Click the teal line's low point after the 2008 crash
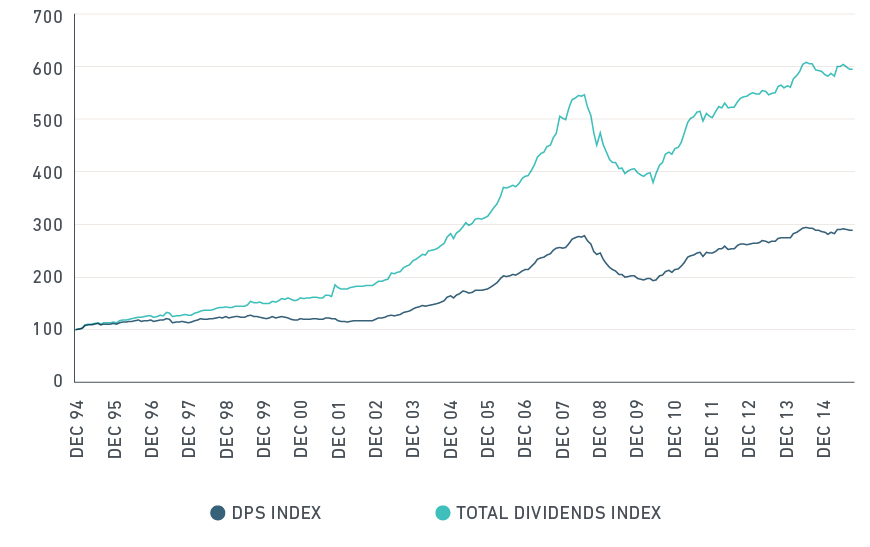The height and width of the screenshot is (547, 870). (x=653, y=182)
